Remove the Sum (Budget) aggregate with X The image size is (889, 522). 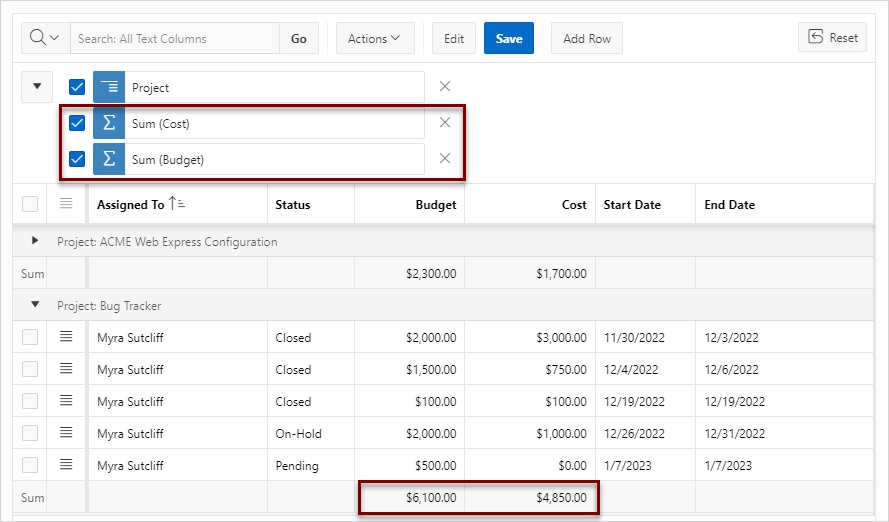coord(445,158)
